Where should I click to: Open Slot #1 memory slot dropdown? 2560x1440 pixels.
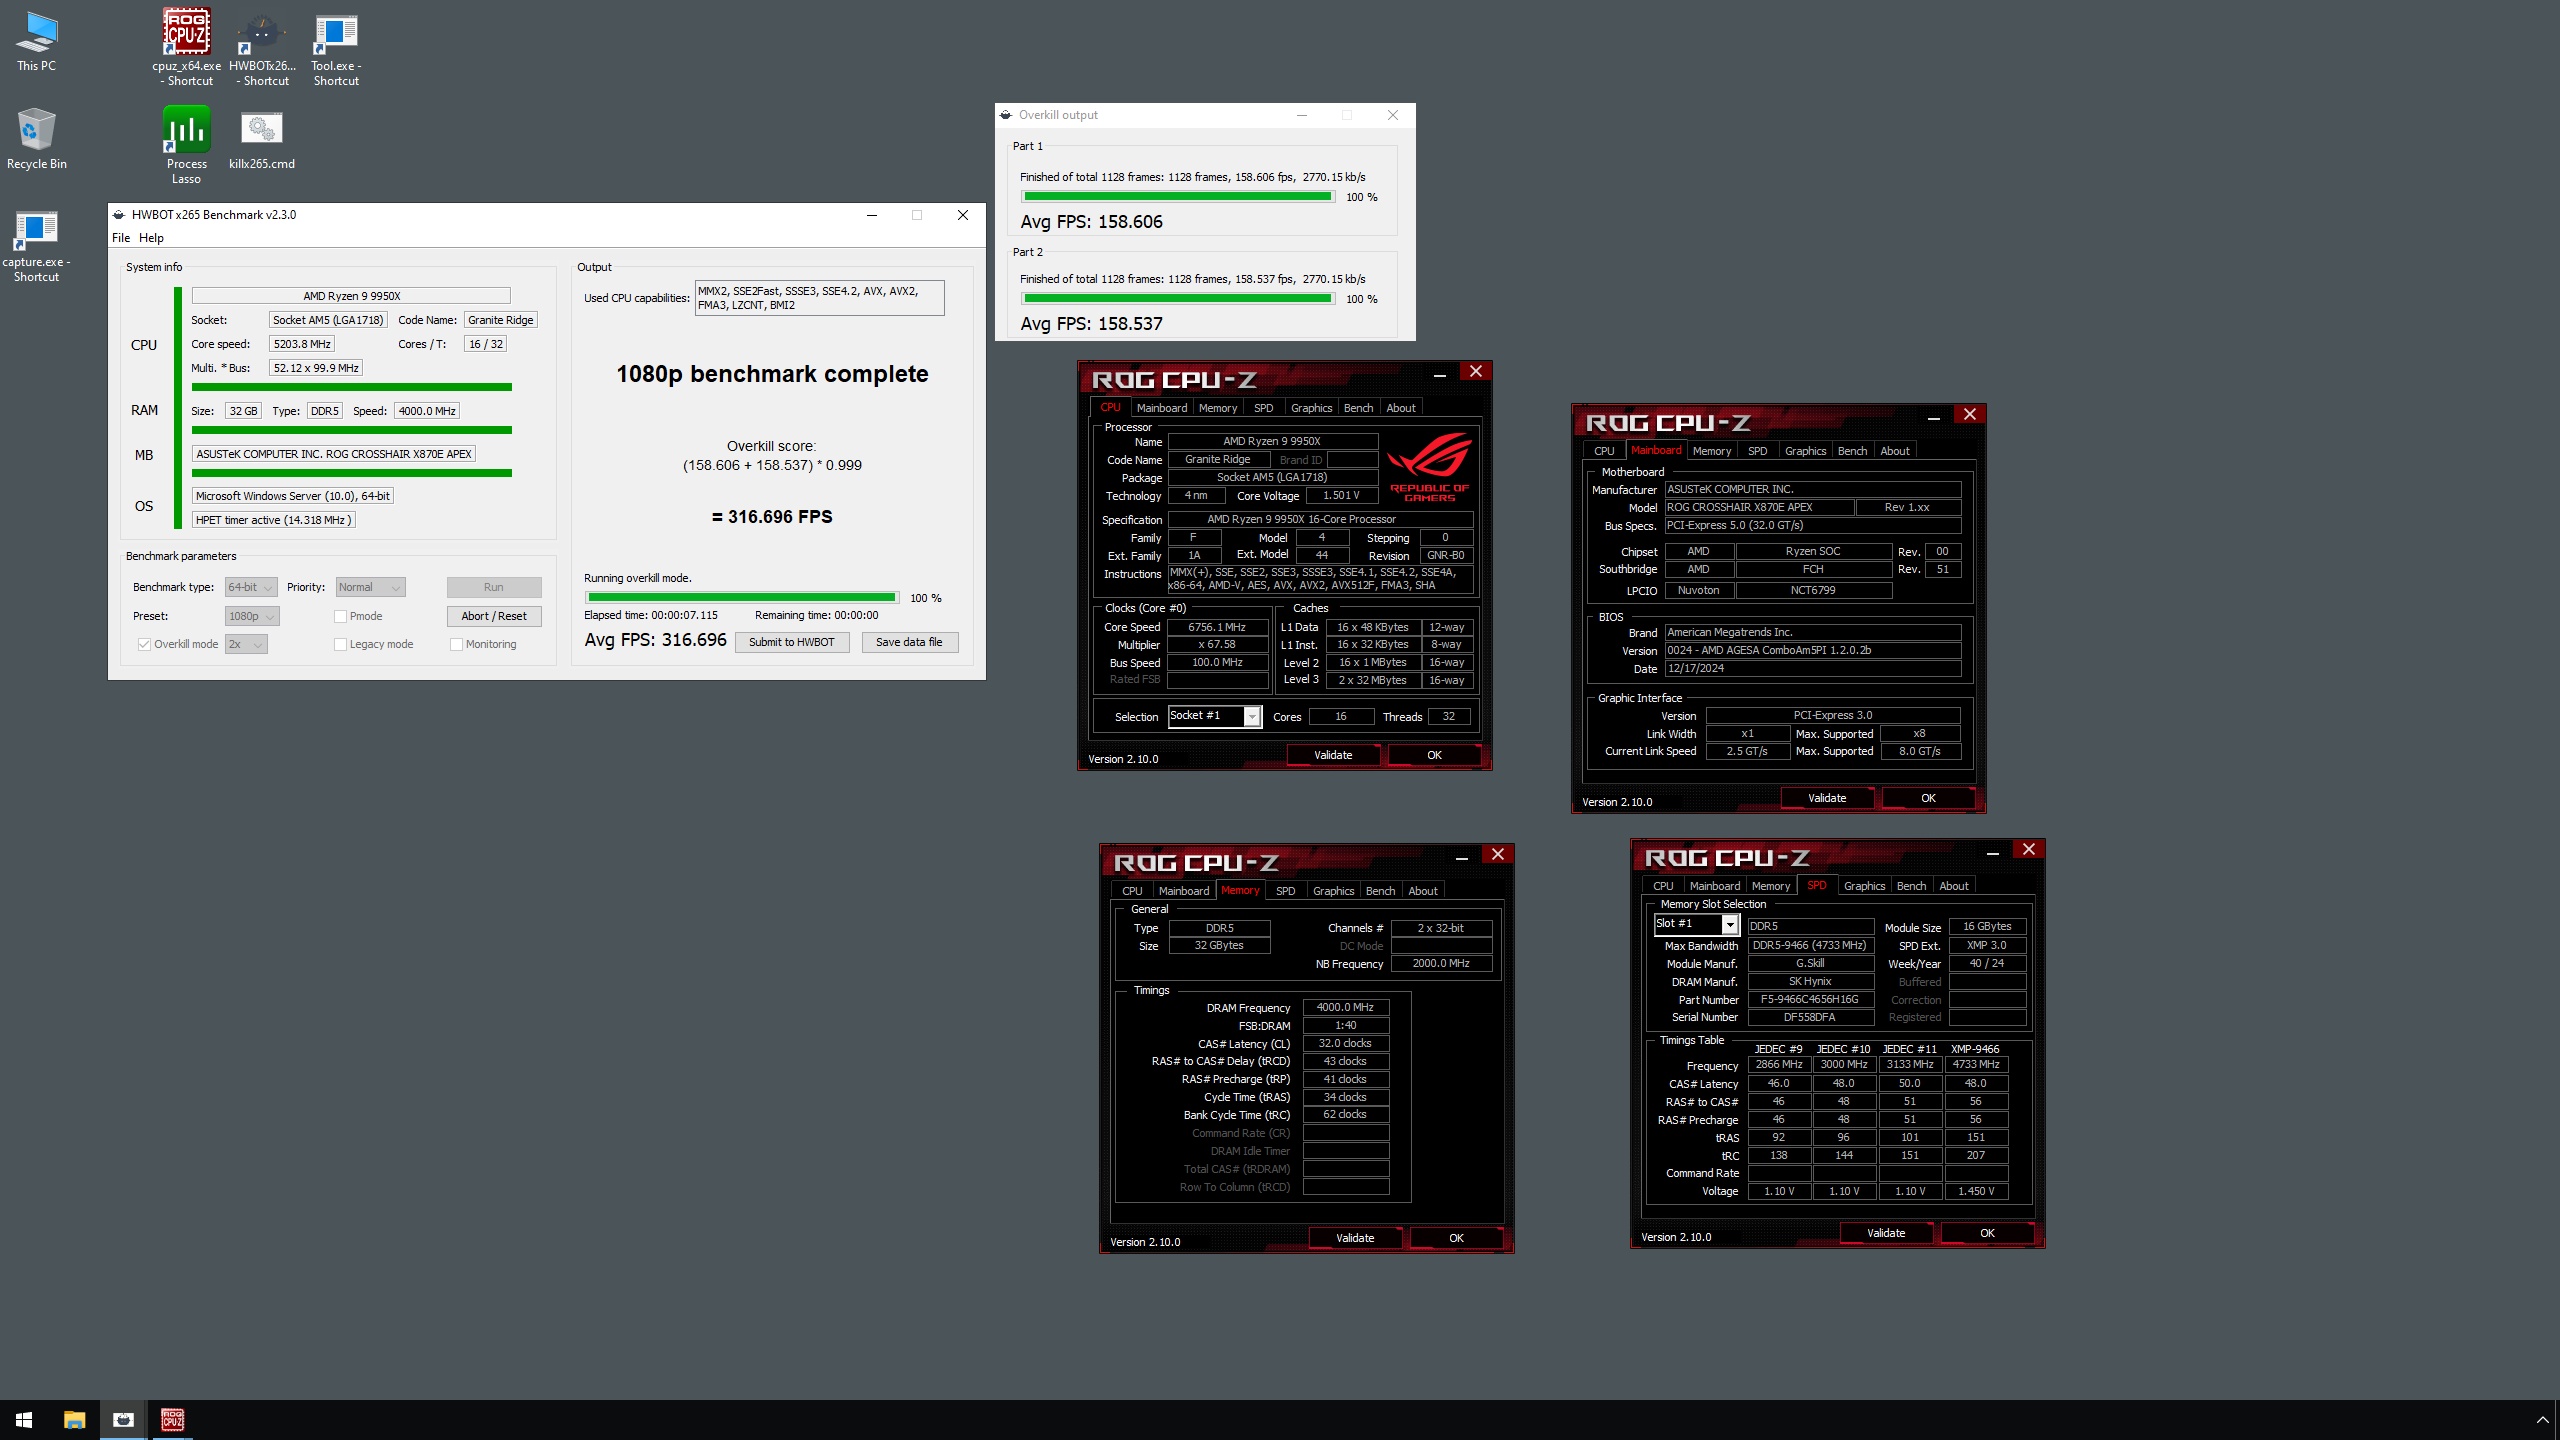pos(1696,924)
